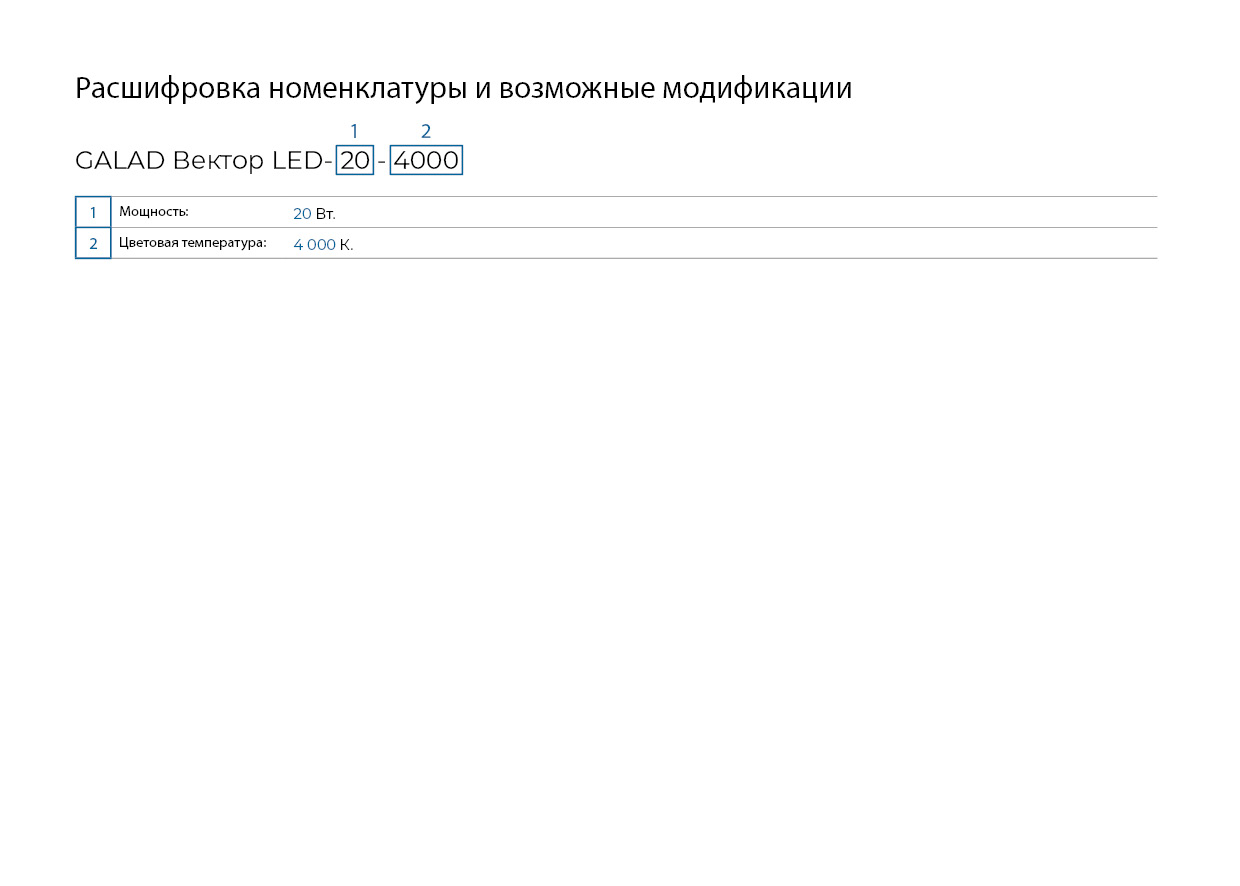
Task: Click the word "GALAD" in the model name
Action: click(119, 160)
